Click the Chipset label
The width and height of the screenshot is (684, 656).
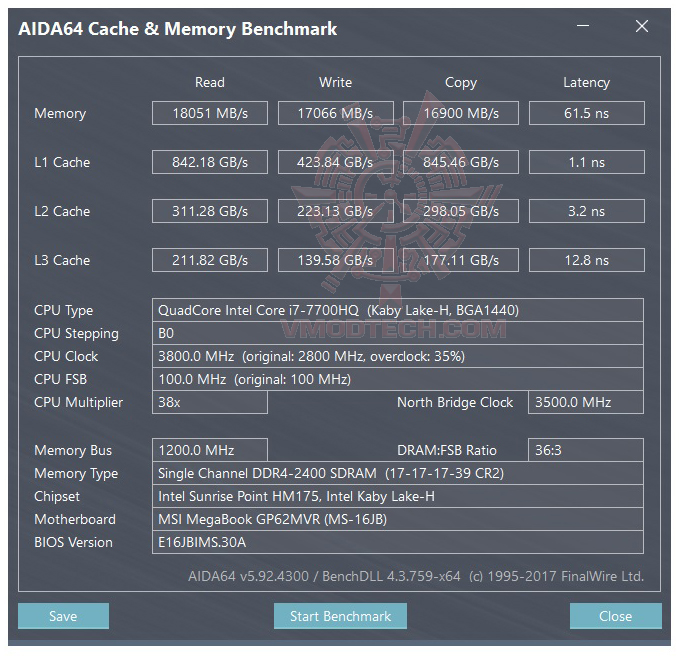click(x=57, y=497)
